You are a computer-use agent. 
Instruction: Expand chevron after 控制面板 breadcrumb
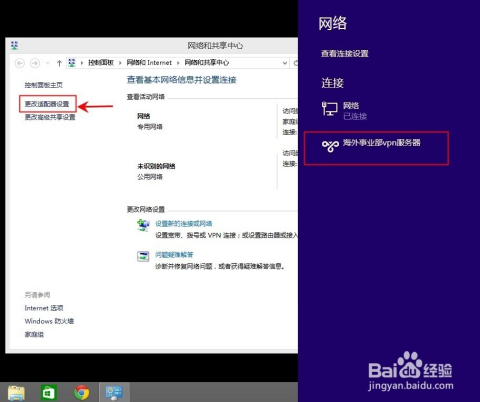pyautogui.click(x=120, y=63)
